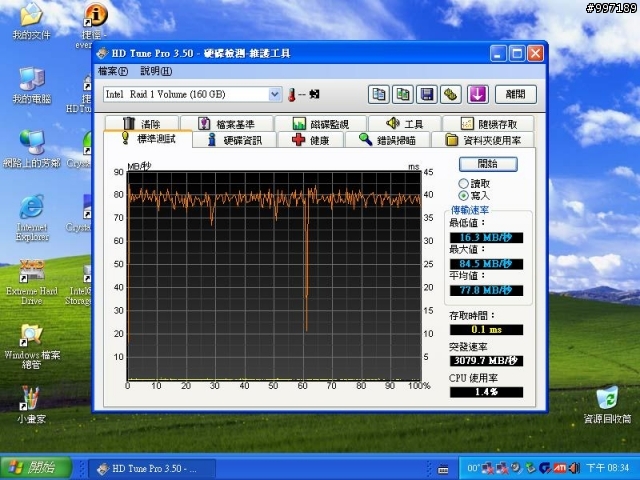Click the maximum value 84.5 MB/s

(486, 264)
